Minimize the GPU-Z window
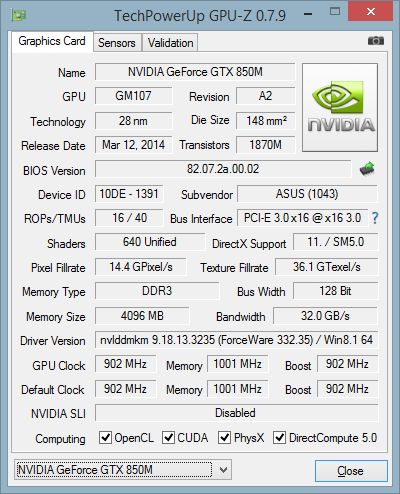This screenshot has height=494, width=400. point(308,14)
